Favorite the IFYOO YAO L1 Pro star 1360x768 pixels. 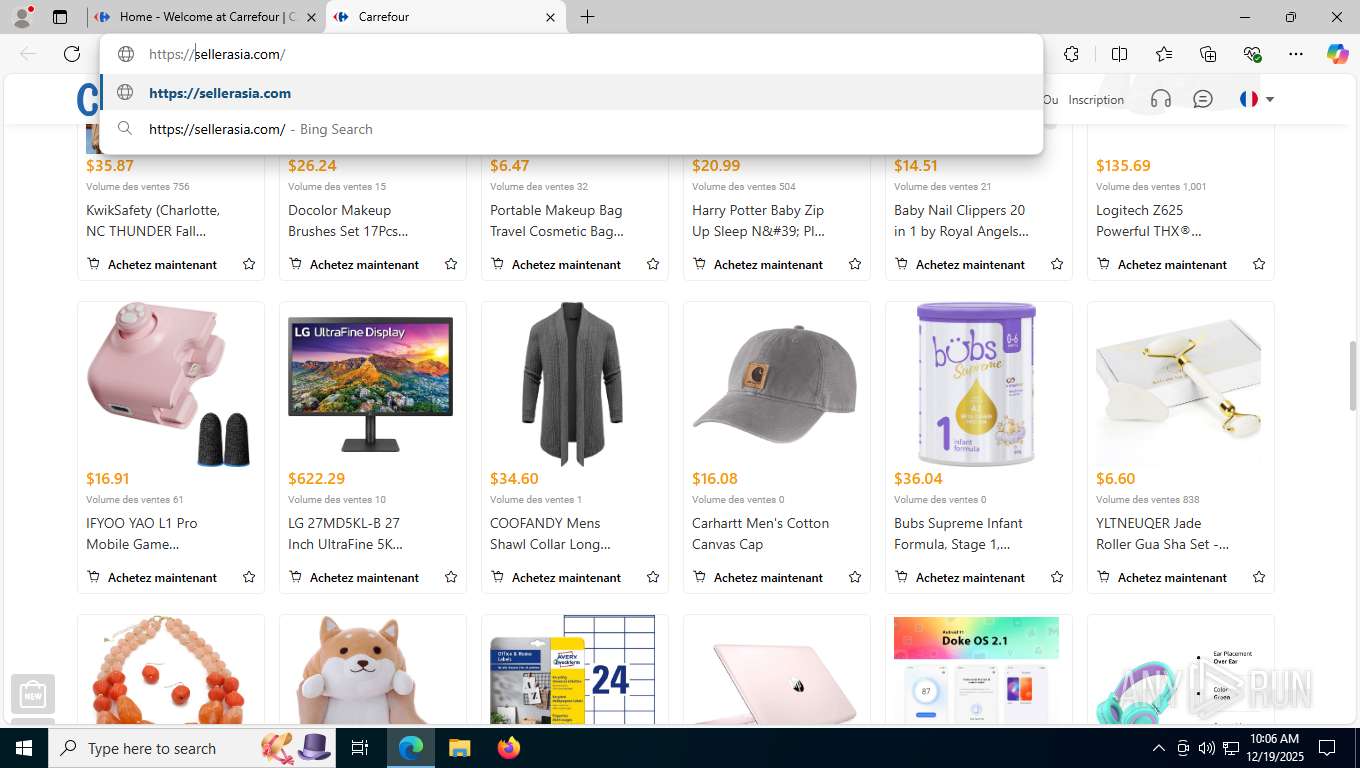[x=249, y=577]
